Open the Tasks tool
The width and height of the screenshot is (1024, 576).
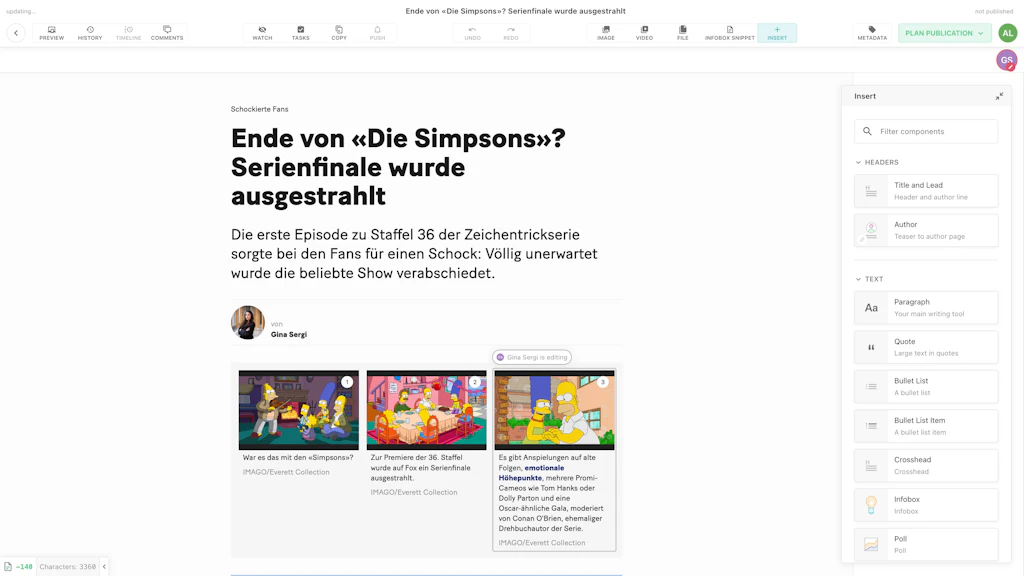[301, 33]
